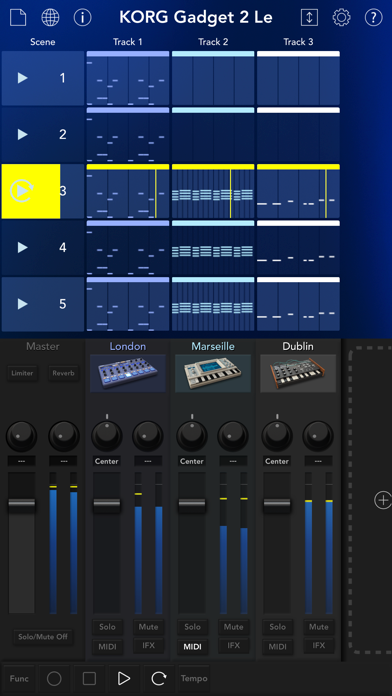Open the London gadget thumbnail
The width and height of the screenshot is (392, 696).
click(x=128, y=373)
